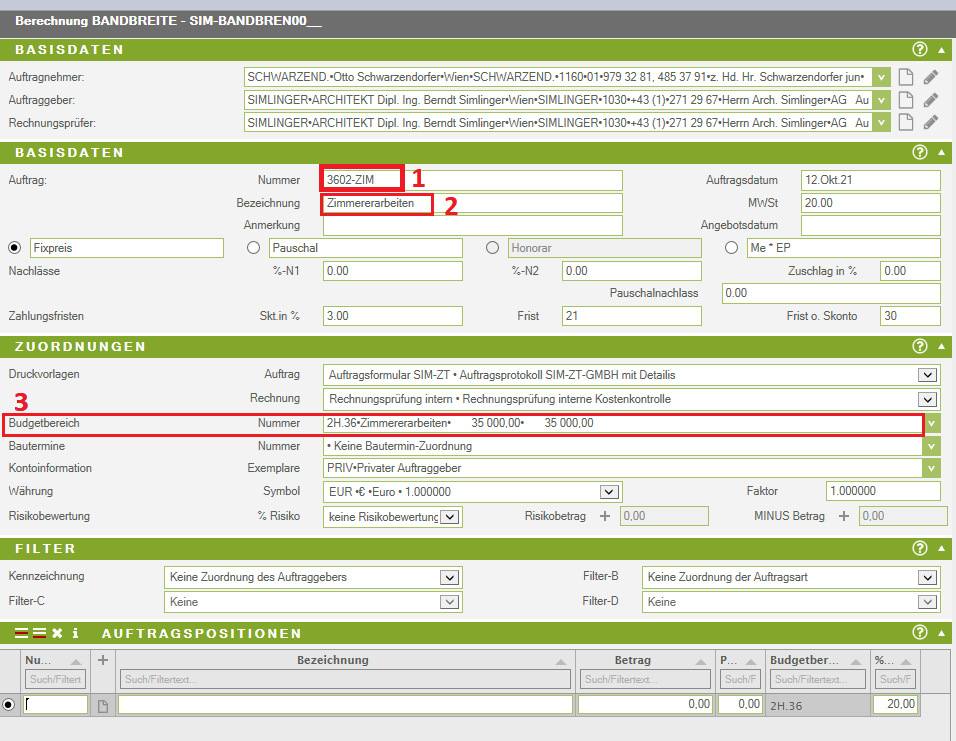Select the Pauschal radio button
The height and width of the screenshot is (741, 956).
pyautogui.click(x=253, y=248)
